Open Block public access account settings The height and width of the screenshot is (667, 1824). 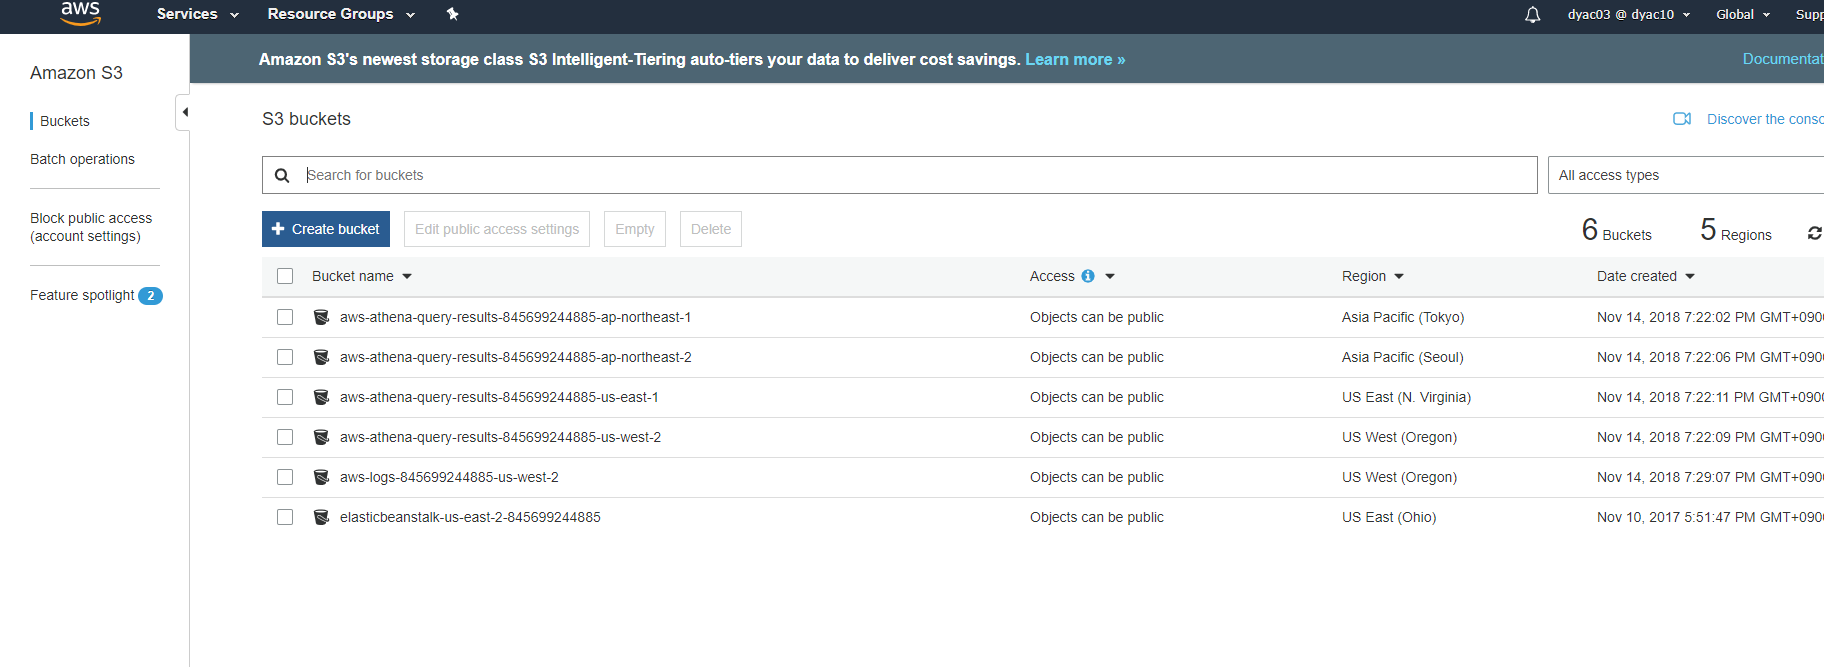tap(91, 227)
